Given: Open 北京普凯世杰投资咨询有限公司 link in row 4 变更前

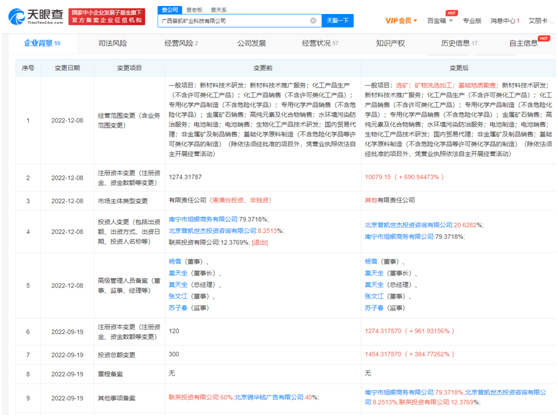Looking at the screenshot, I should [212, 231].
